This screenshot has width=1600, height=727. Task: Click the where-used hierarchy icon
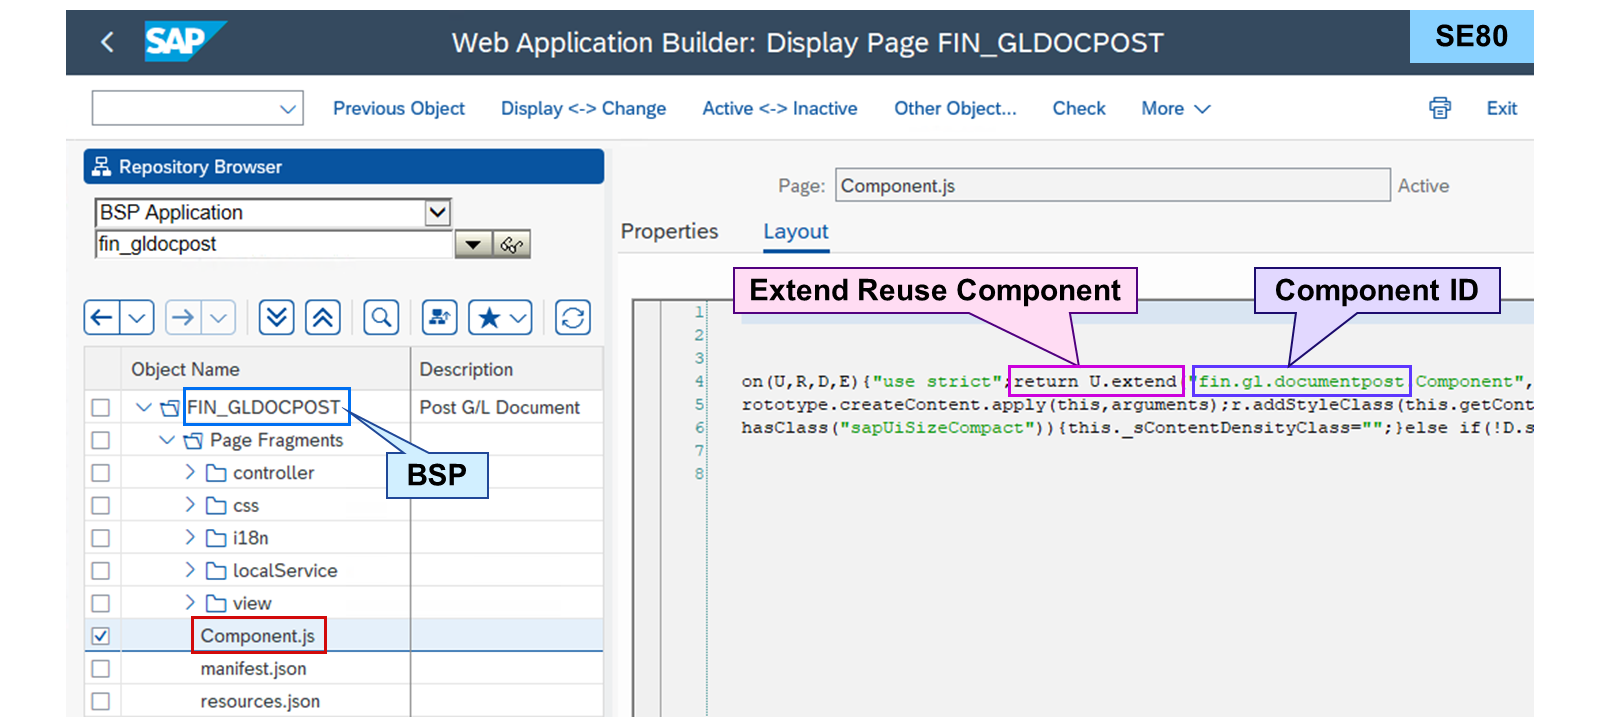click(439, 318)
